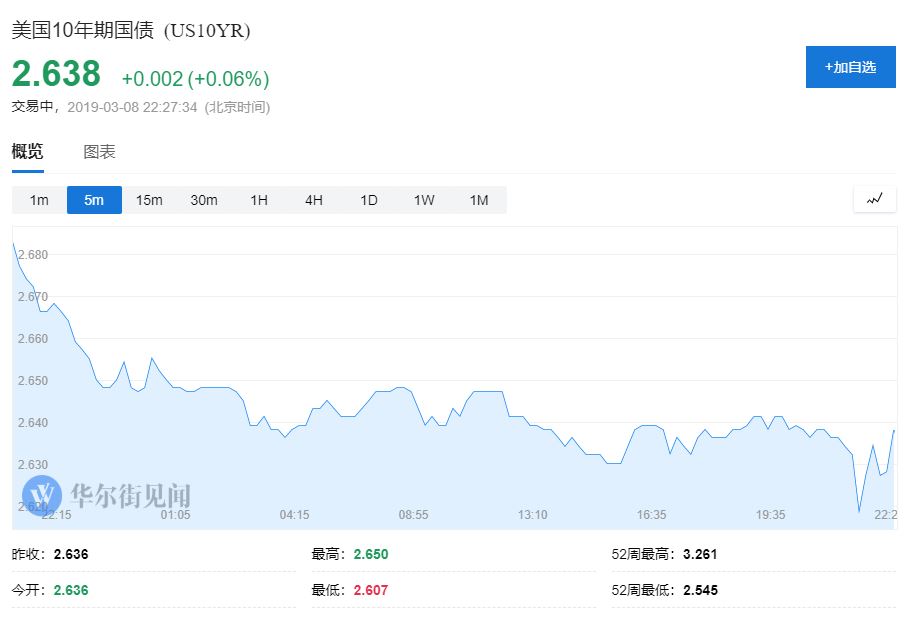Viewport: 918px width, 636px height.
Task: Switch chart to 30m interval
Action: [x=204, y=200]
